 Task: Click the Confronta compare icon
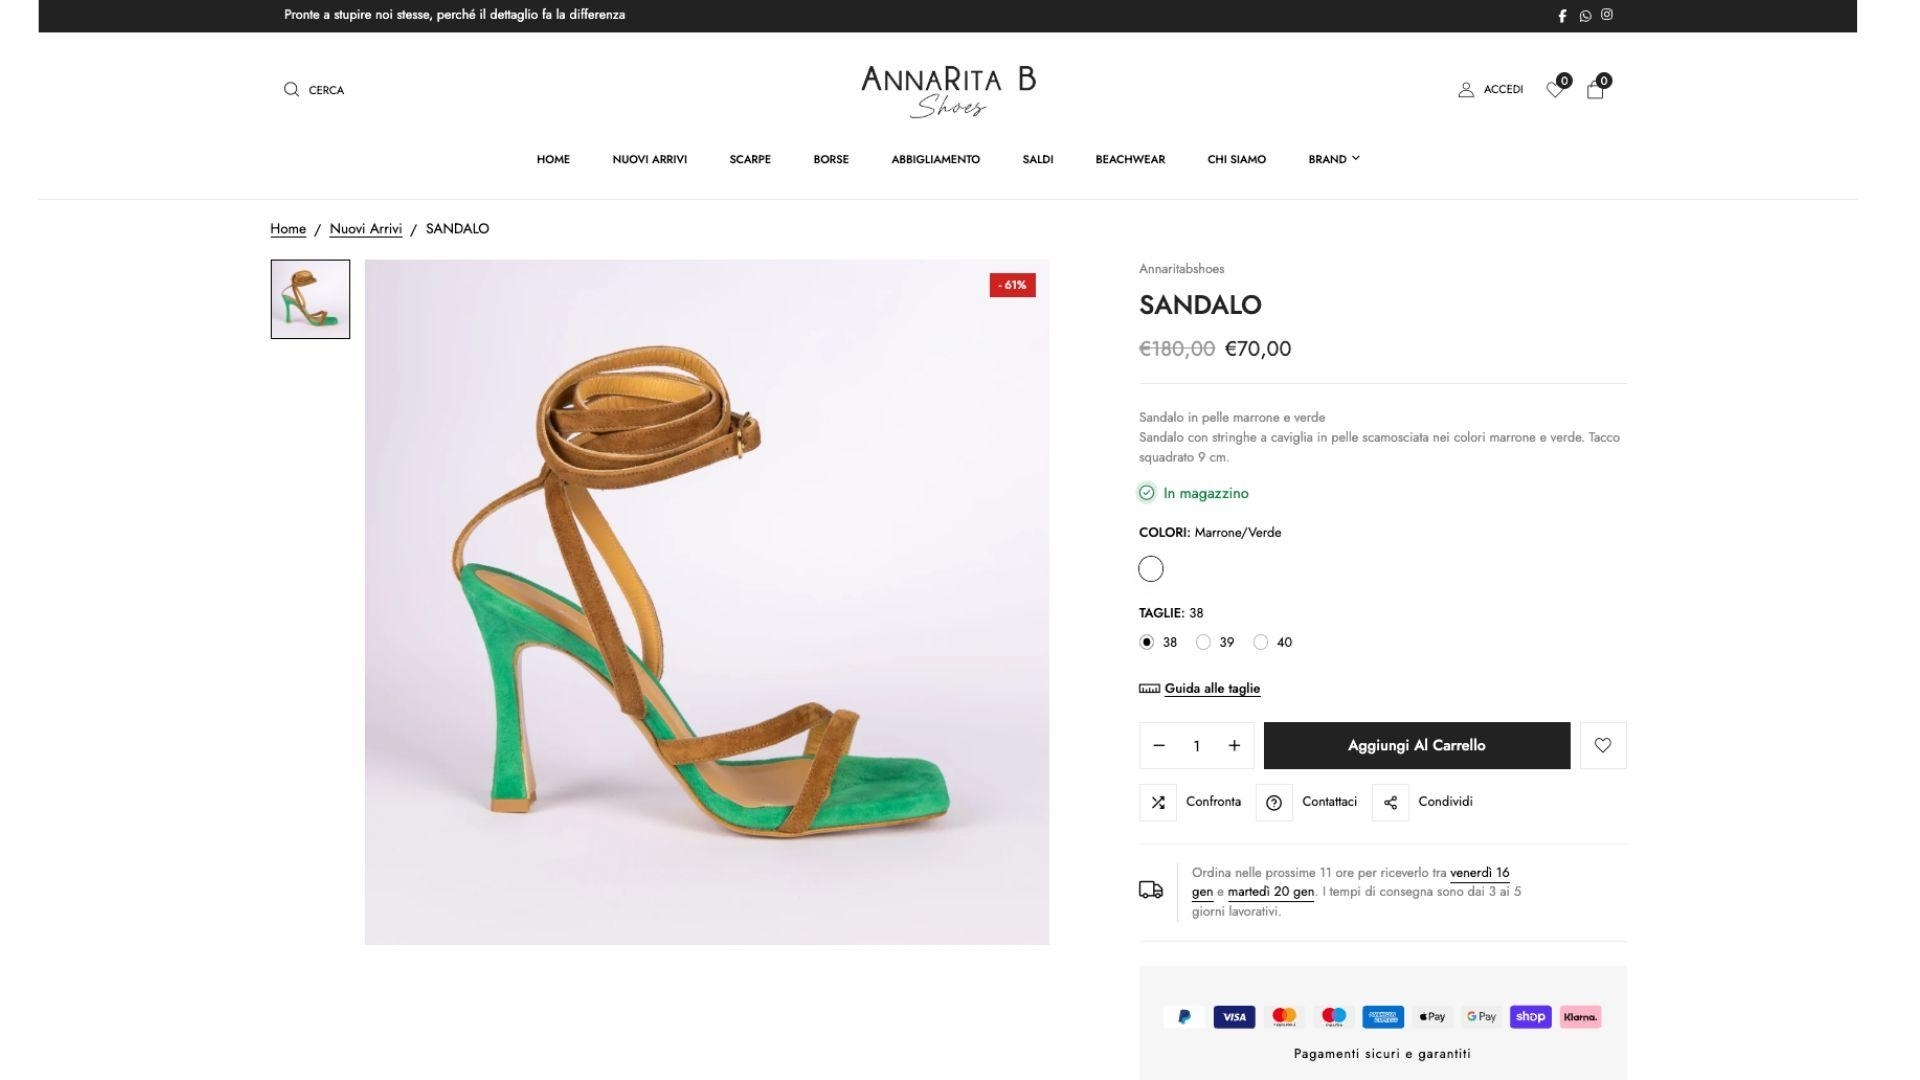pyautogui.click(x=1158, y=803)
